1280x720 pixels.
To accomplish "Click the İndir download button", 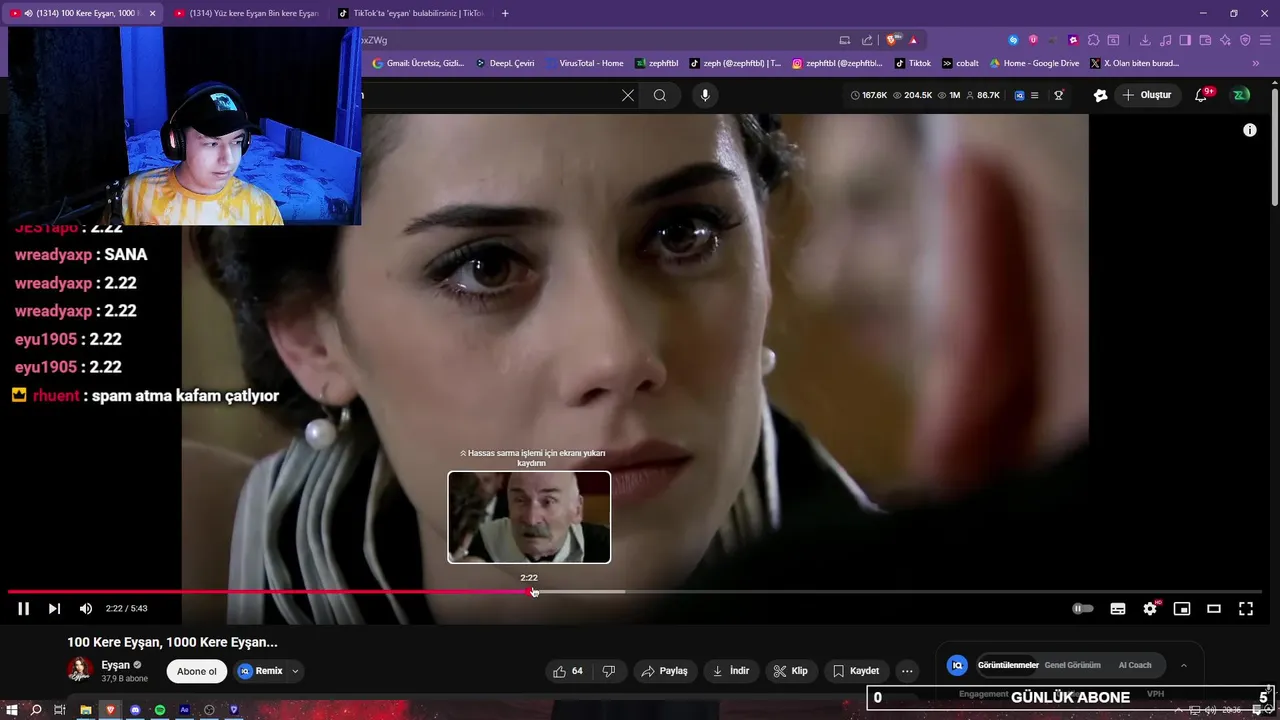I will point(731,671).
